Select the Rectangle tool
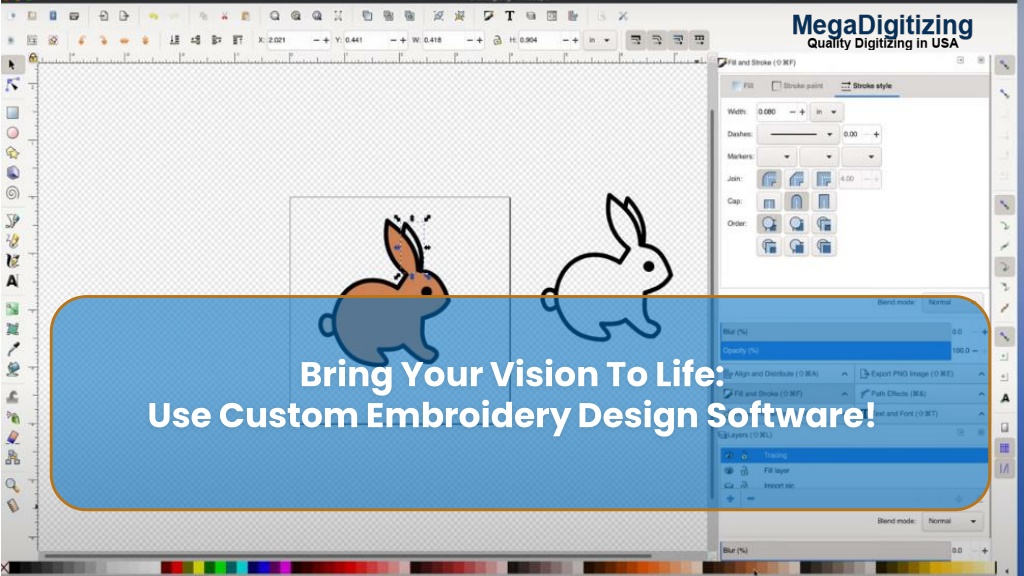The image size is (1024, 576). pos(12,112)
